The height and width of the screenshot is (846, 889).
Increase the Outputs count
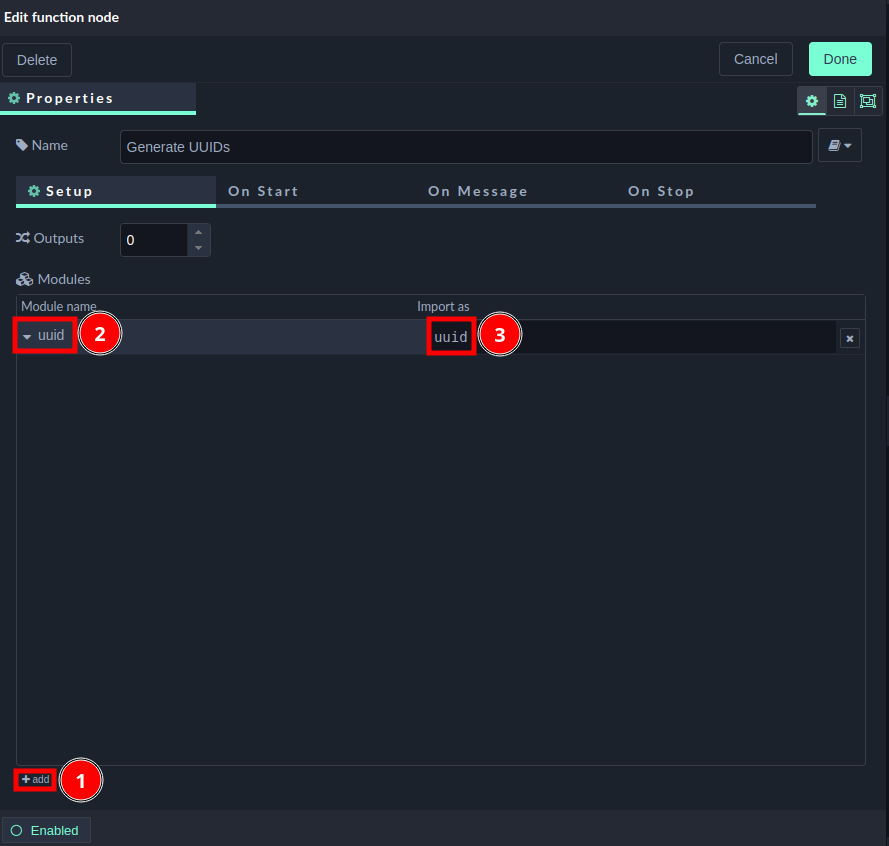(198, 232)
